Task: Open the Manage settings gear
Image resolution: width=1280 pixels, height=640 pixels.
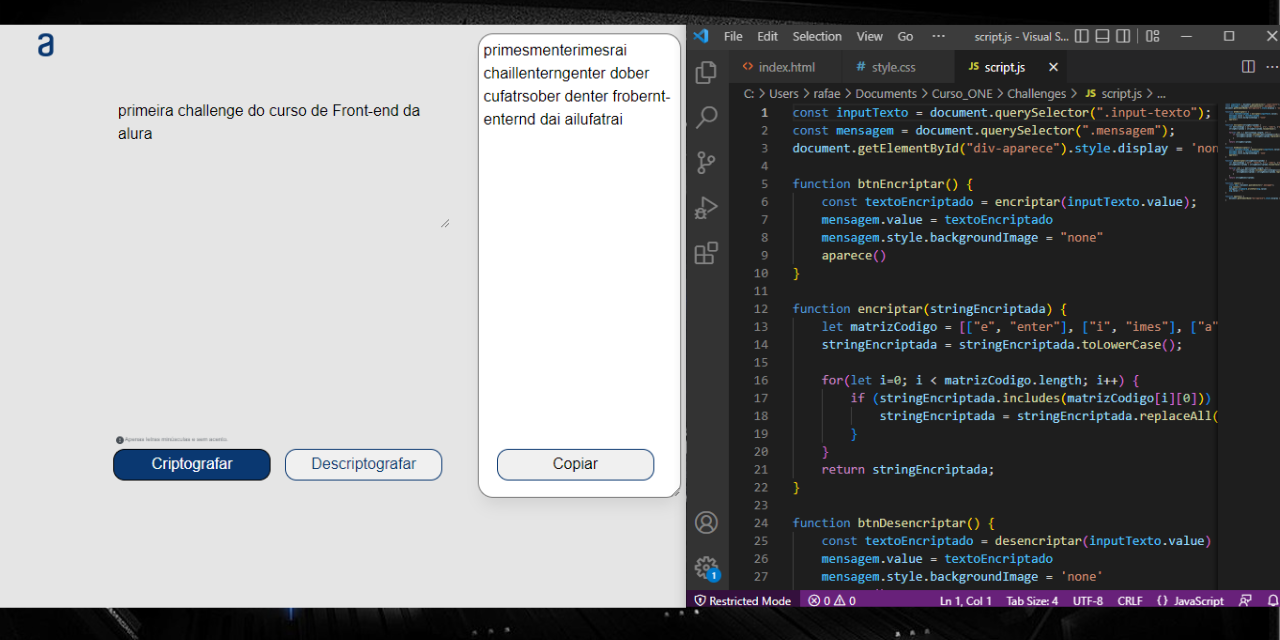Action: 706,567
